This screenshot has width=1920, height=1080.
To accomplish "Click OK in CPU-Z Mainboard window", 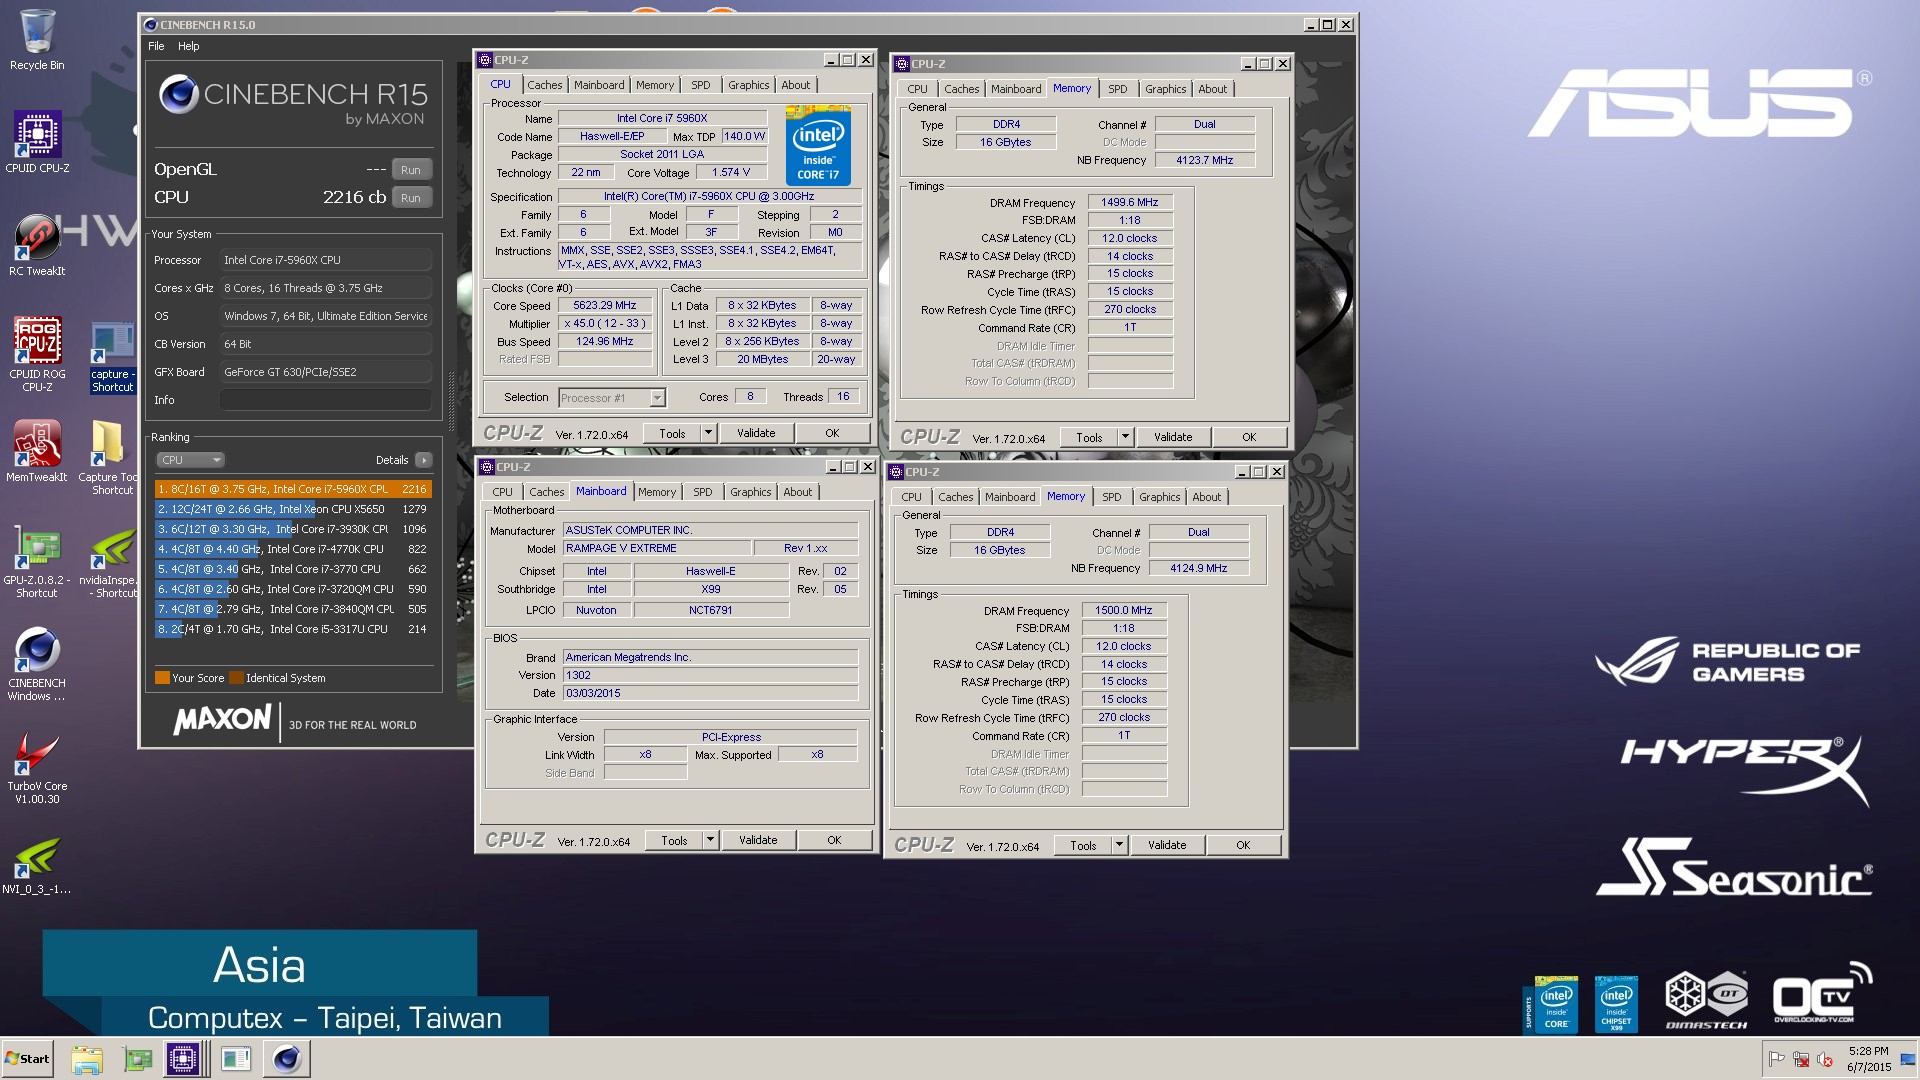I will 834,840.
